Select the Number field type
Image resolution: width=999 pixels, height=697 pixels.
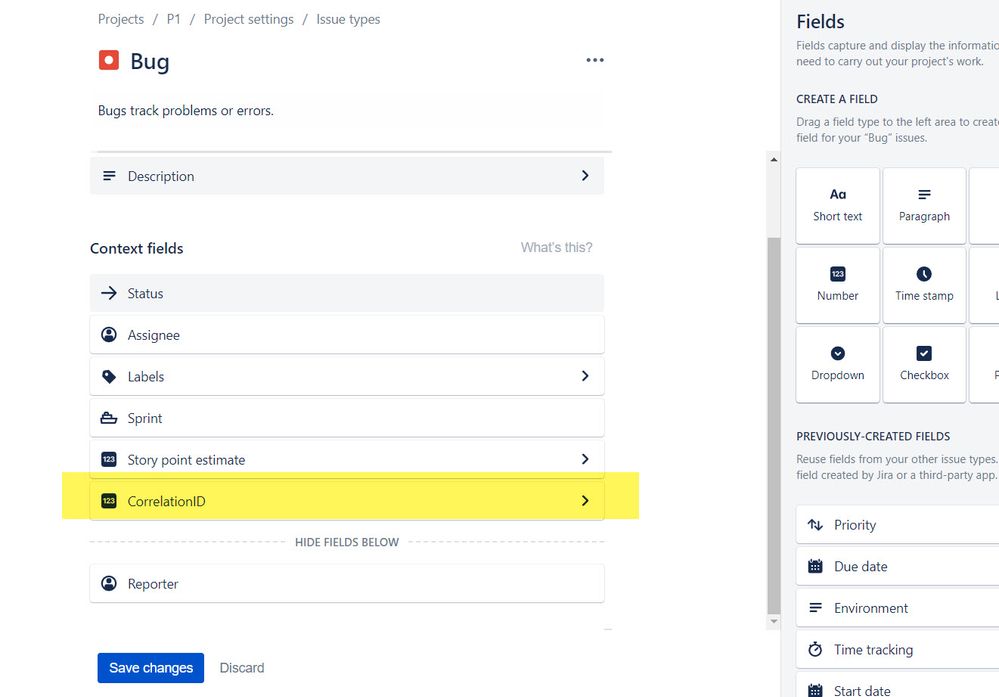click(x=837, y=285)
